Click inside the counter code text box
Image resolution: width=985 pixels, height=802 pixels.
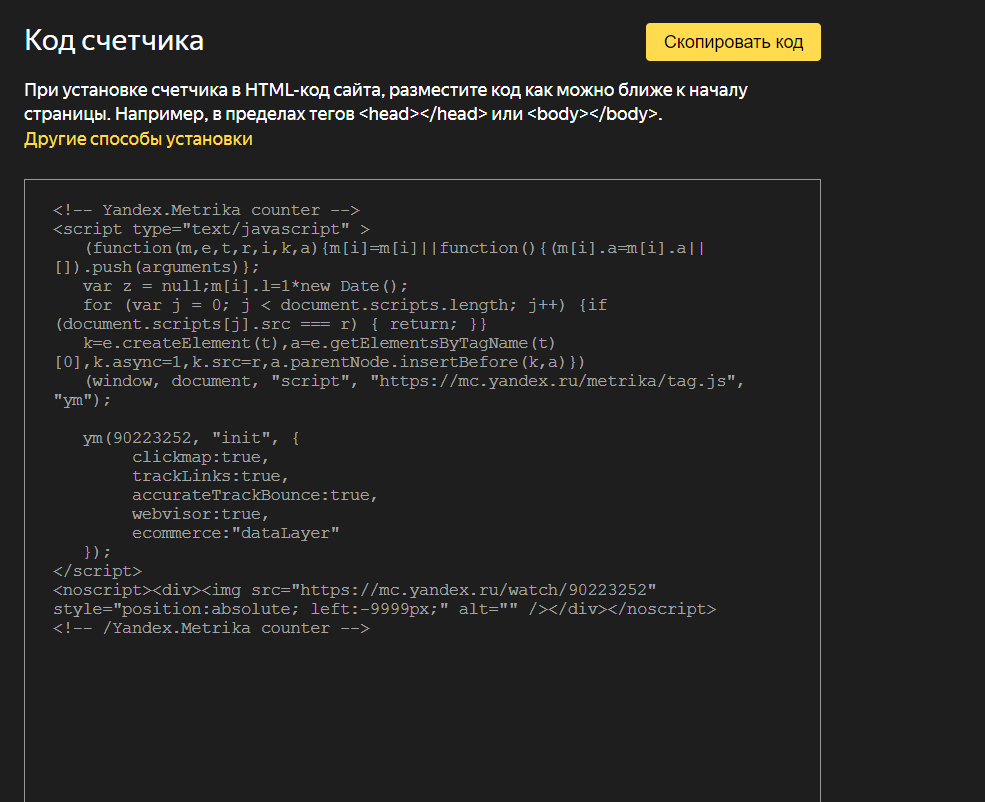point(422,490)
